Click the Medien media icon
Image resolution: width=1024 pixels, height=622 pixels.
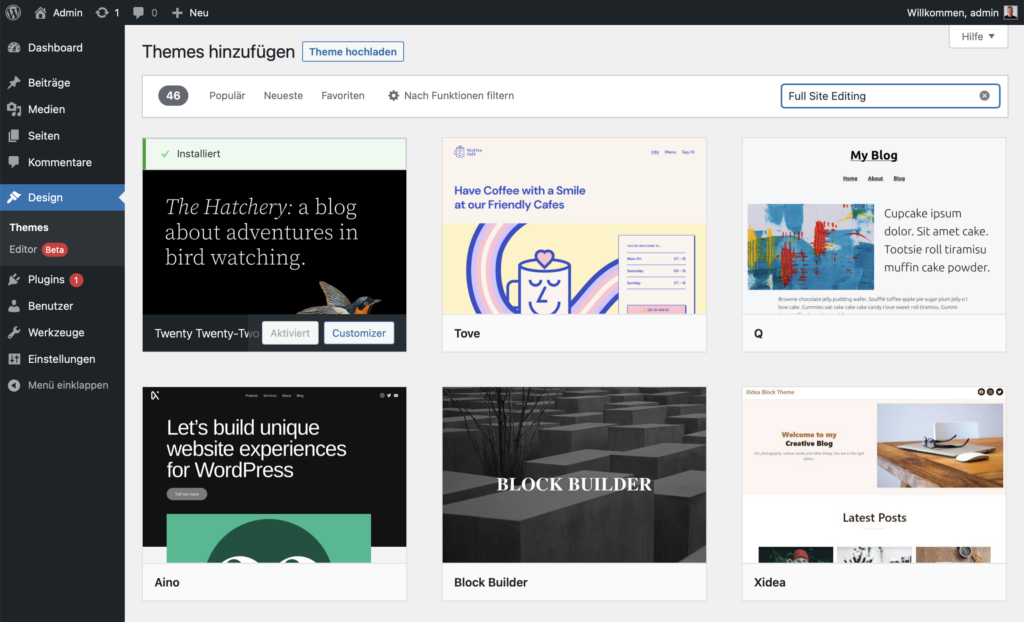click(14, 109)
